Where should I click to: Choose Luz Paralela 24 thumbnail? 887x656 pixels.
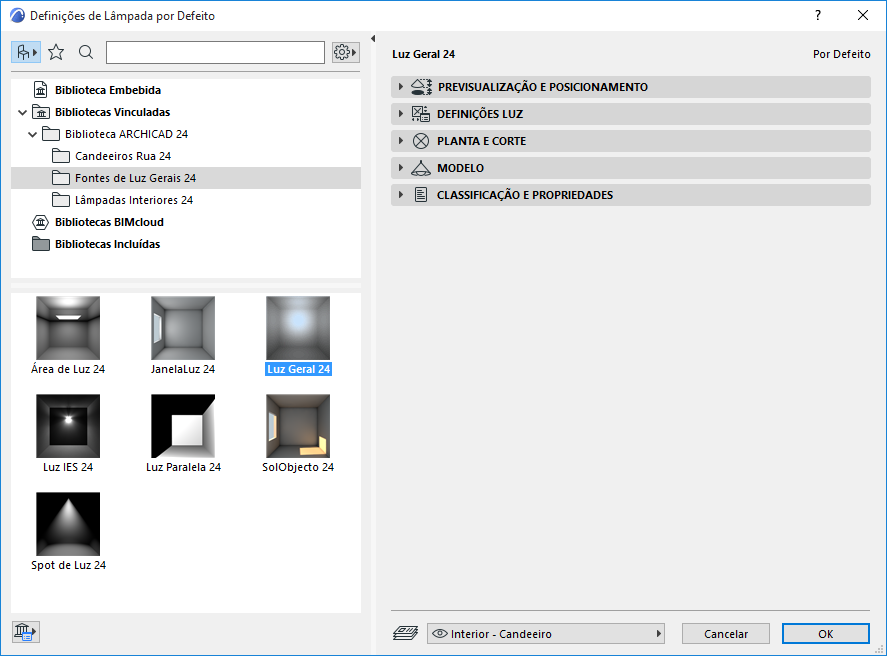[x=183, y=426]
